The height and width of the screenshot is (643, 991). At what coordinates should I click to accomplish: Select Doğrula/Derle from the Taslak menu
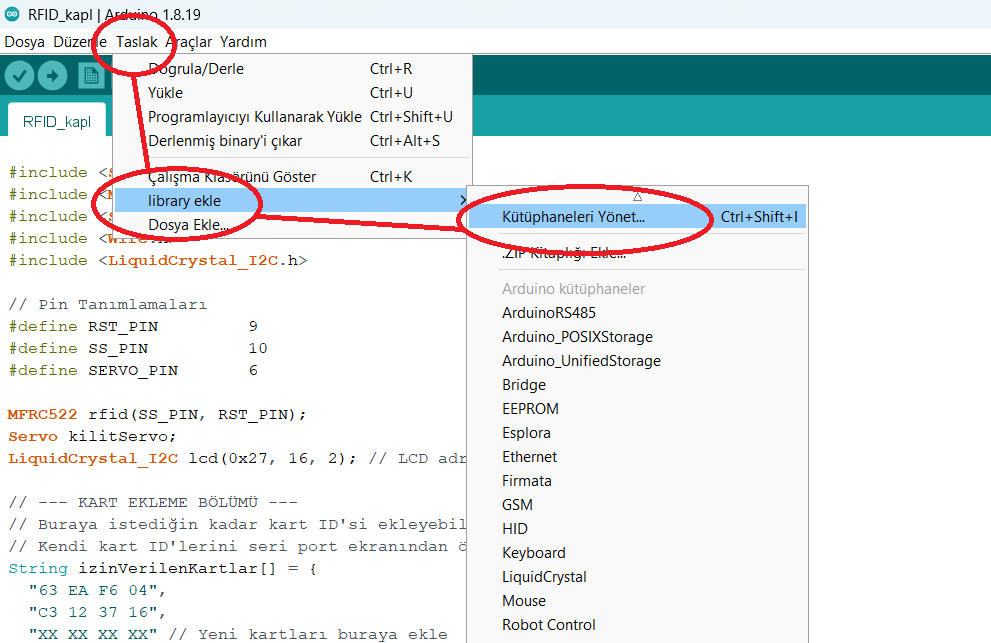click(x=196, y=69)
